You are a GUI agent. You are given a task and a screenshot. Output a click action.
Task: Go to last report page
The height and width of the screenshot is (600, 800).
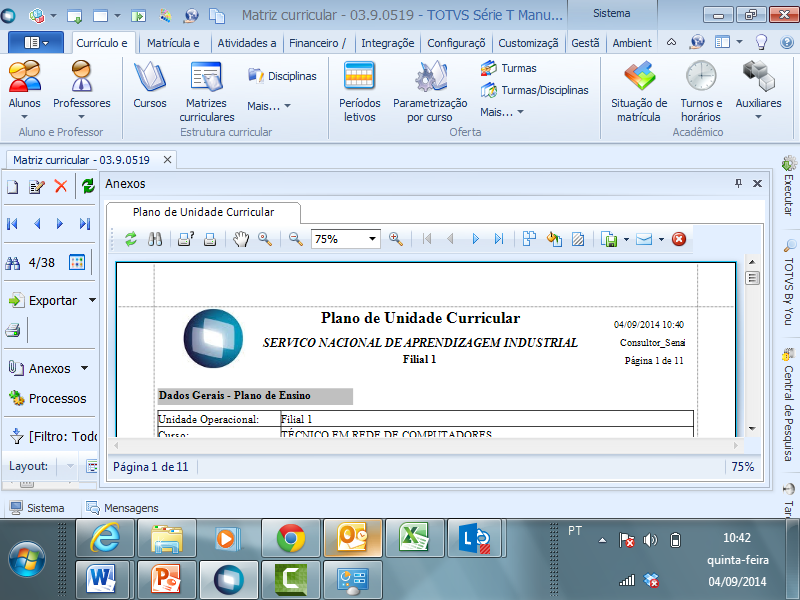pyautogui.click(x=499, y=239)
